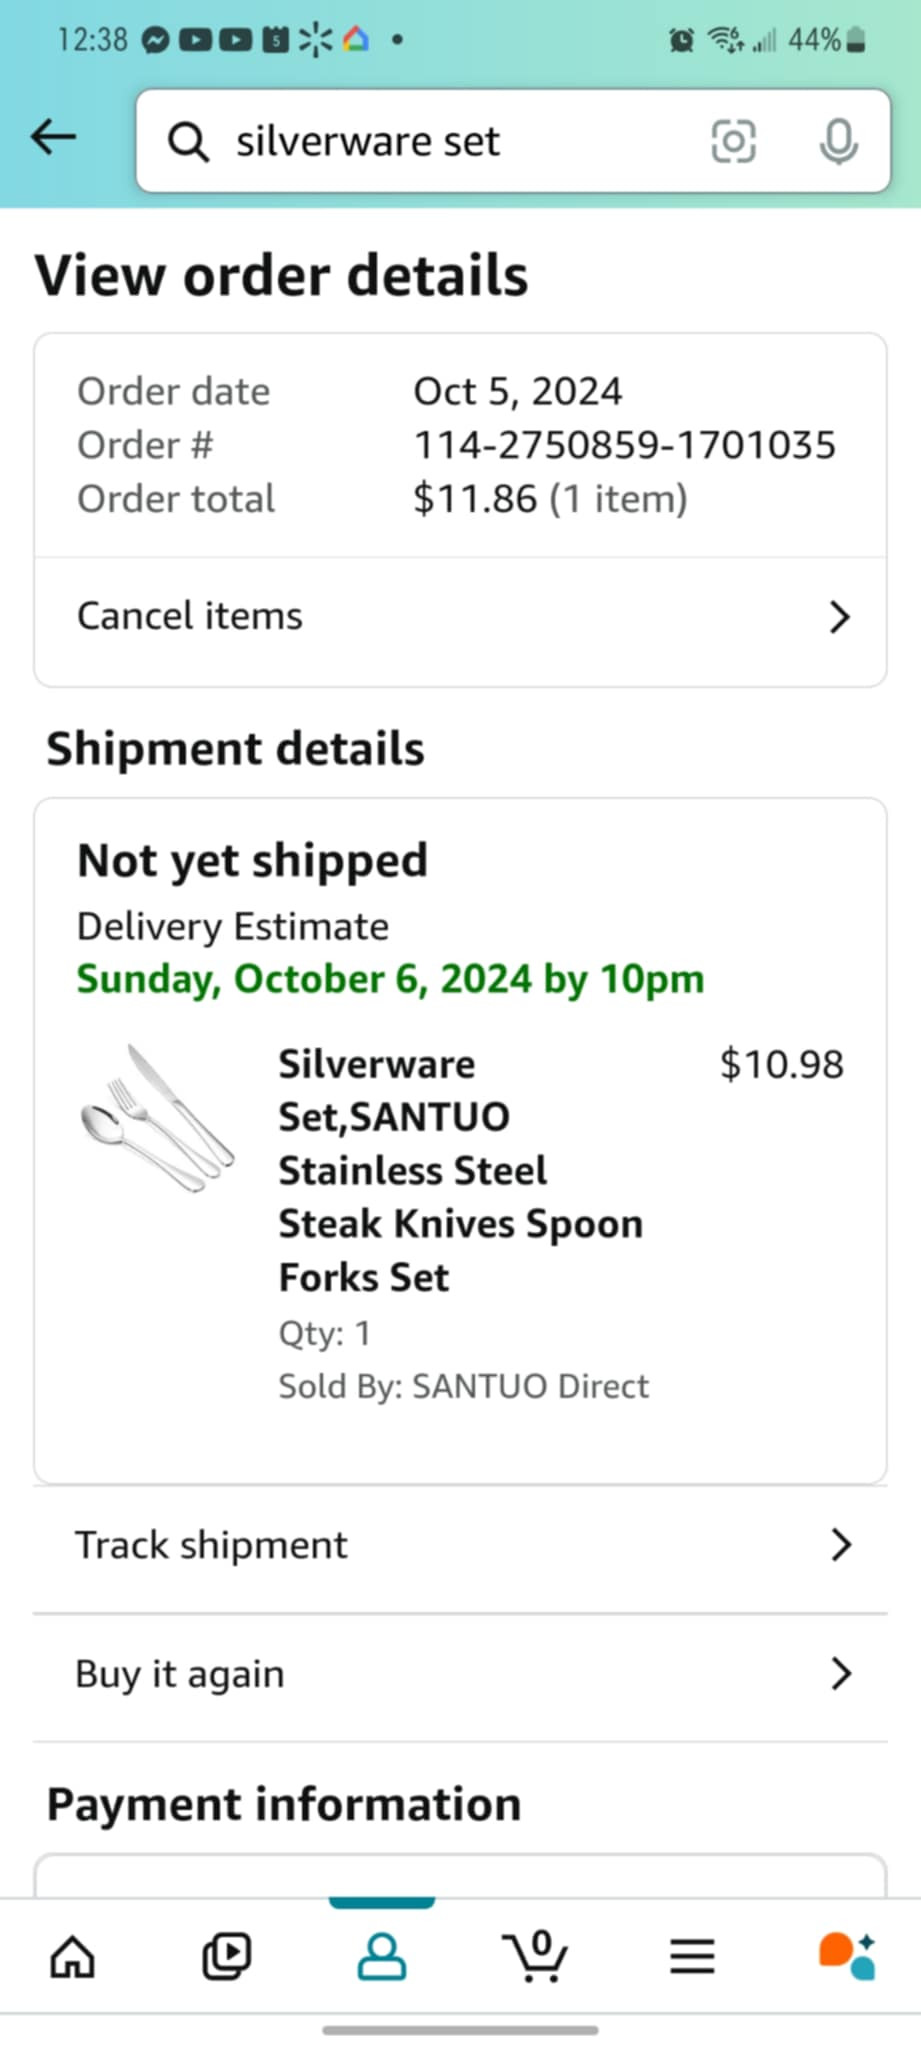This screenshot has width=921, height=2048.
Task: Open the shopping cart icon
Action: coord(537,1956)
